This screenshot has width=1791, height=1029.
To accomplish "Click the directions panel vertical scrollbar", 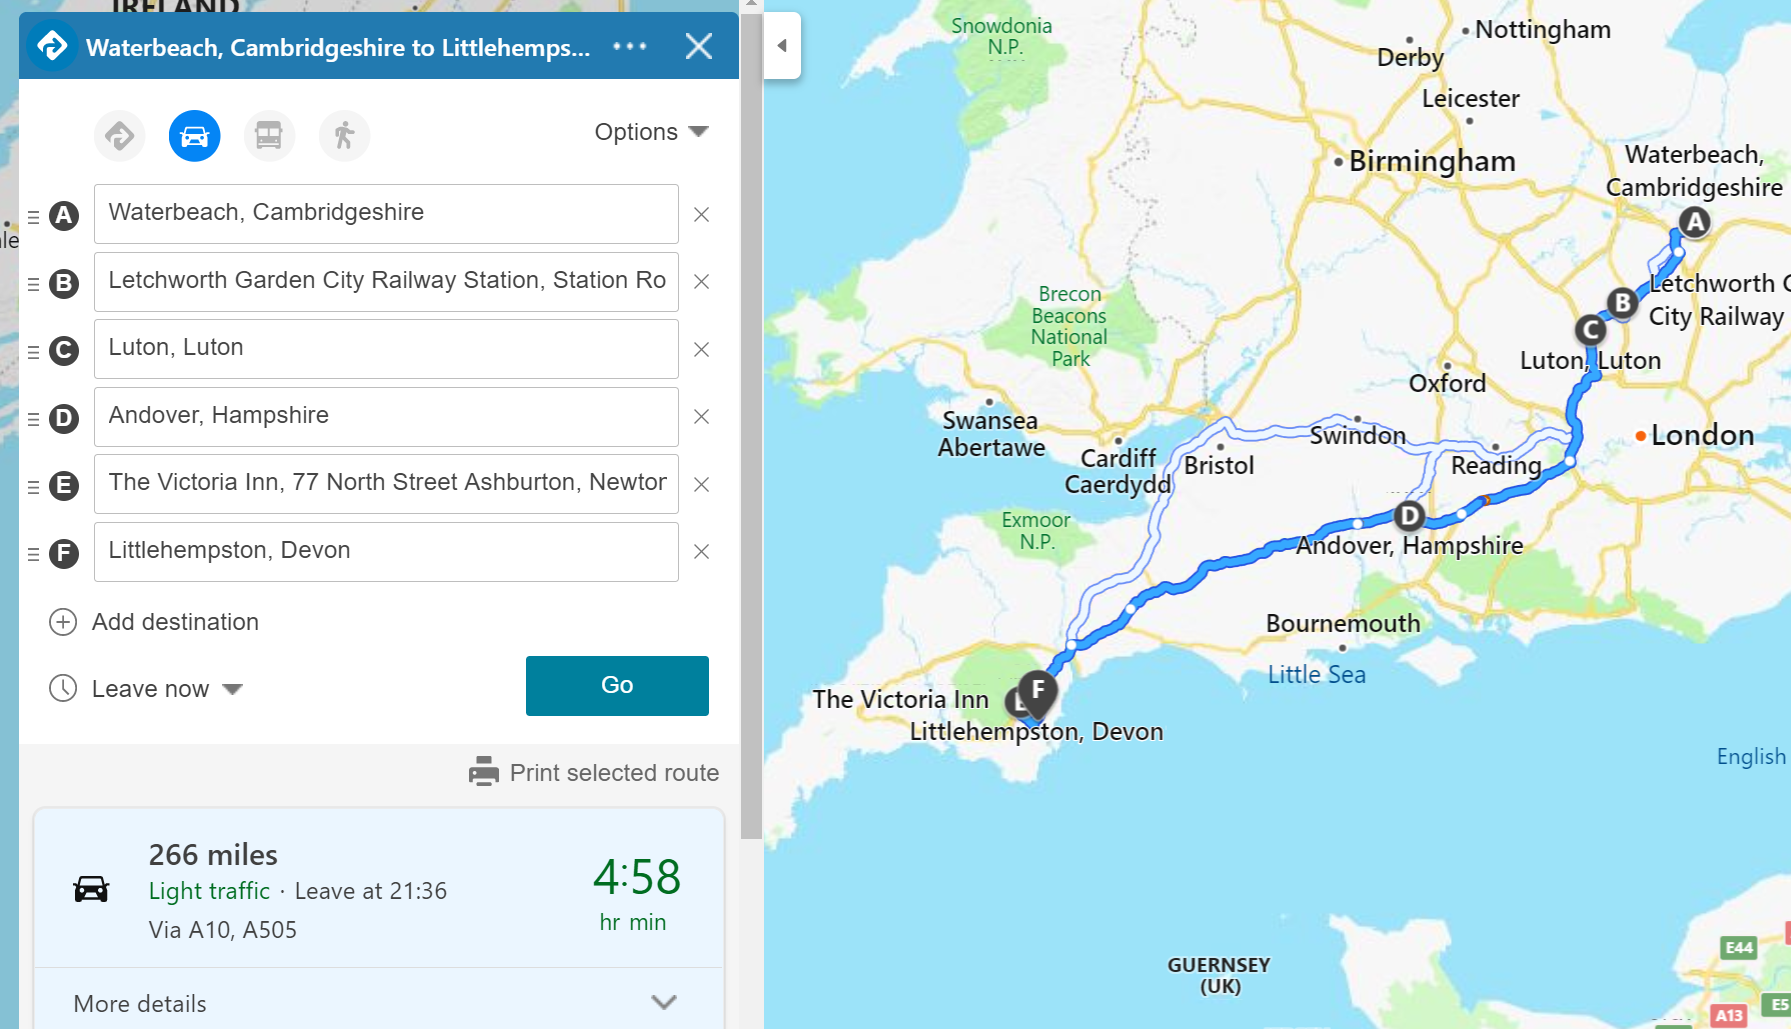I will point(751,420).
